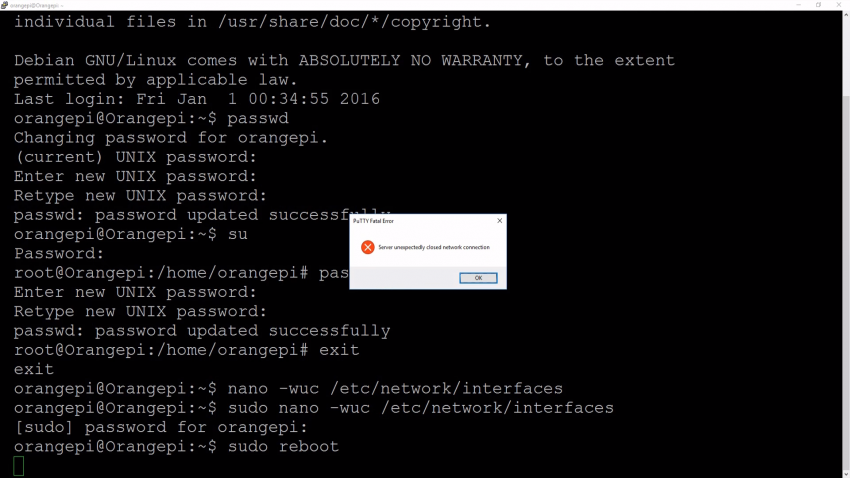Maximize the PuTTY terminal window

819,5
